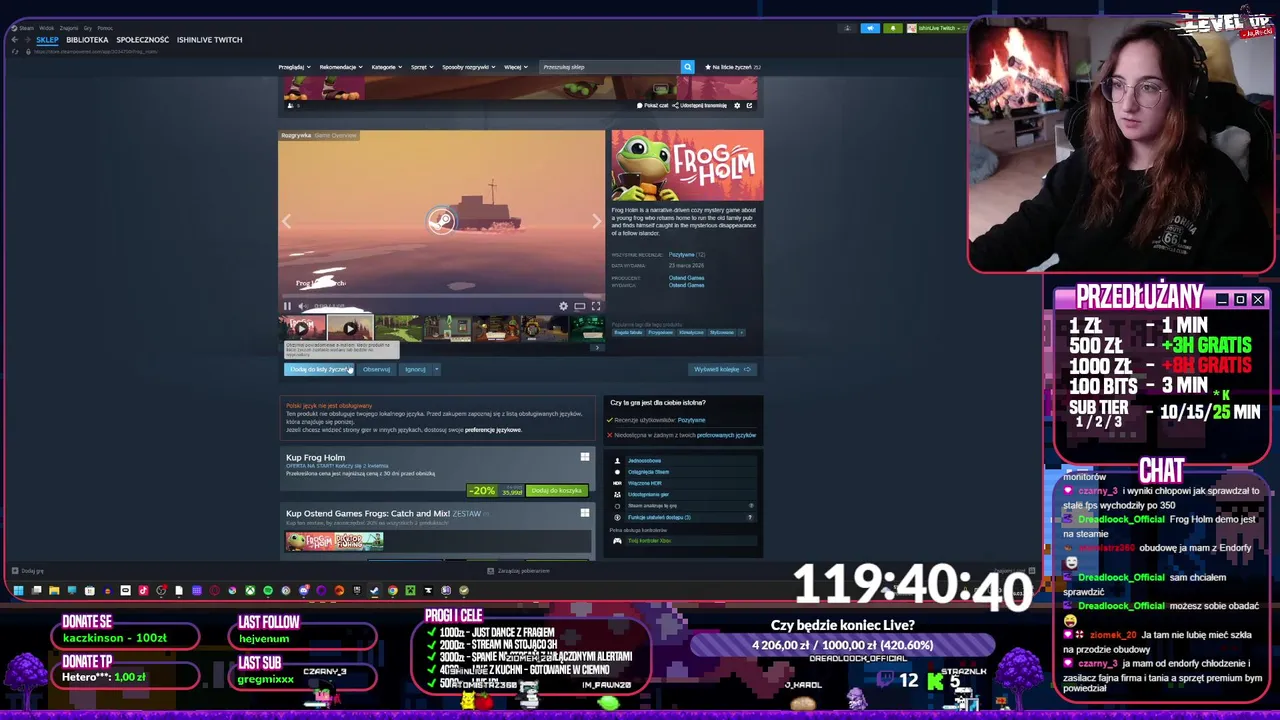Click Wyświetl kolejkę button

click(x=721, y=369)
